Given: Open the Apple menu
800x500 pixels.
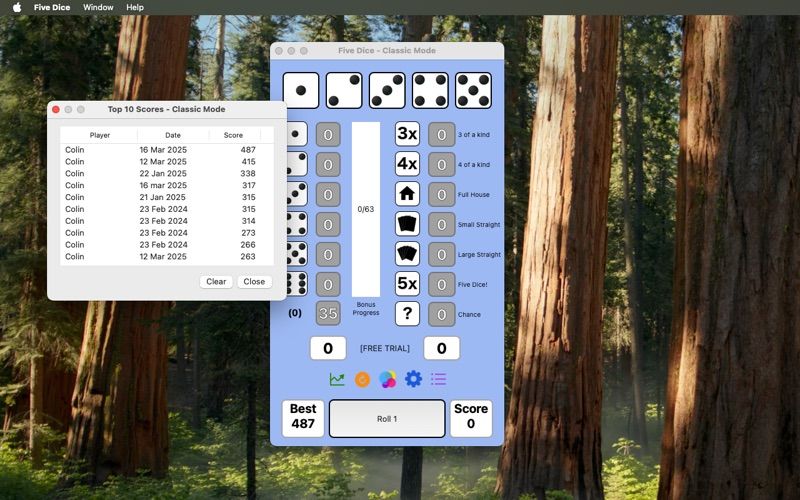Looking at the screenshot, I should [x=17, y=7].
